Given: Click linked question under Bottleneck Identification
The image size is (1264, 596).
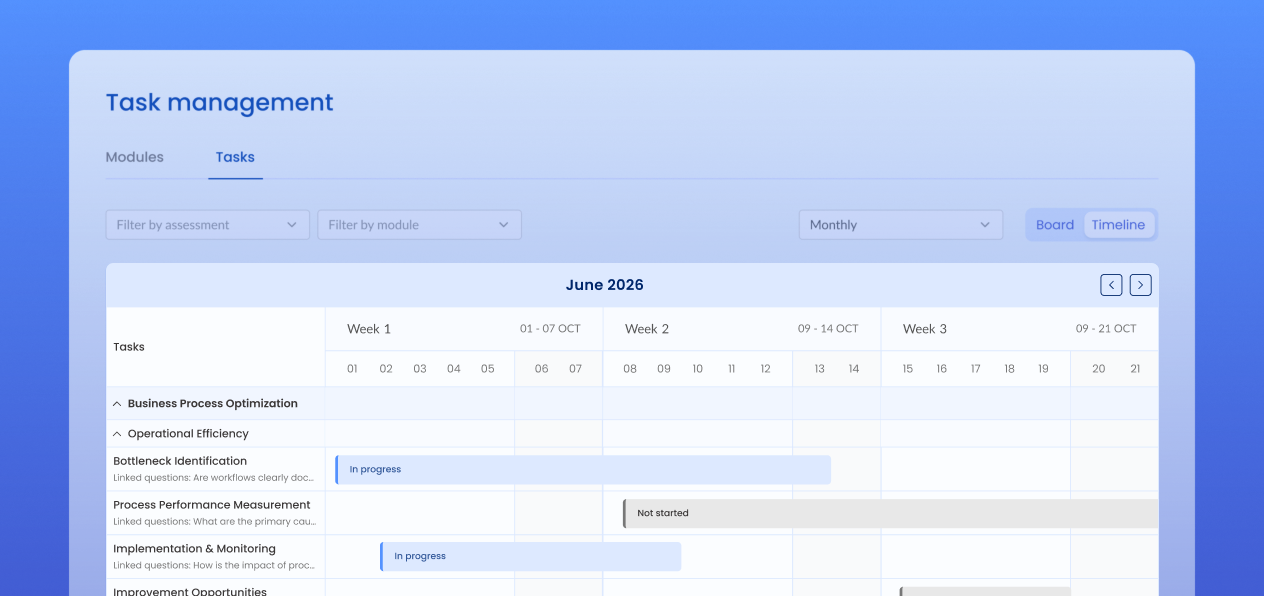Looking at the screenshot, I should tap(215, 478).
